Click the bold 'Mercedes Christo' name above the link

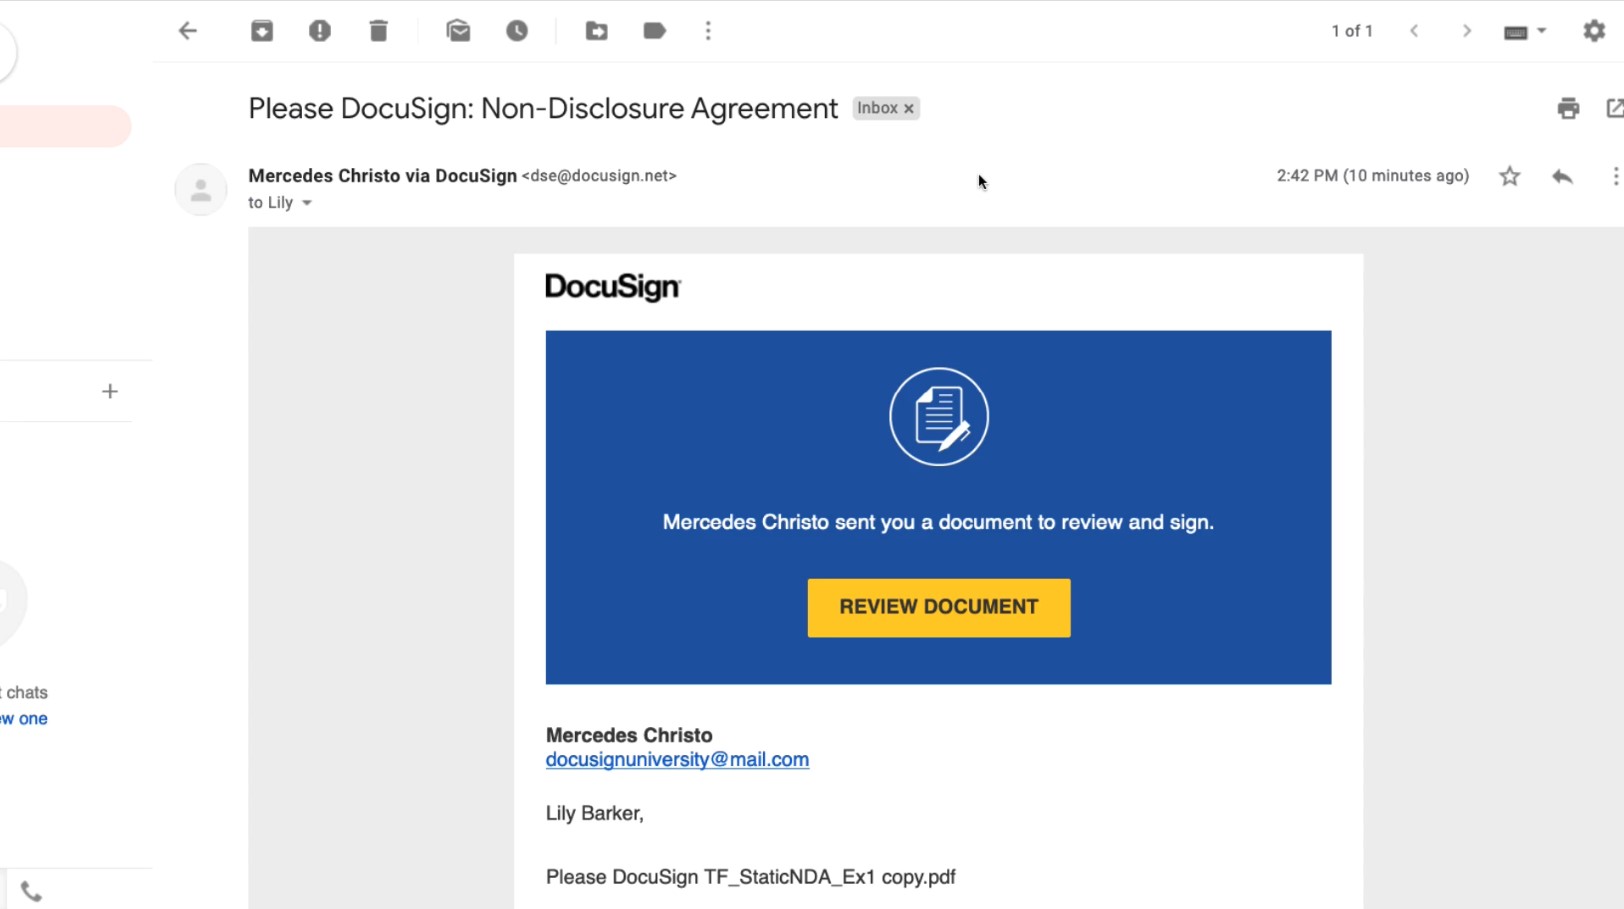point(629,735)
